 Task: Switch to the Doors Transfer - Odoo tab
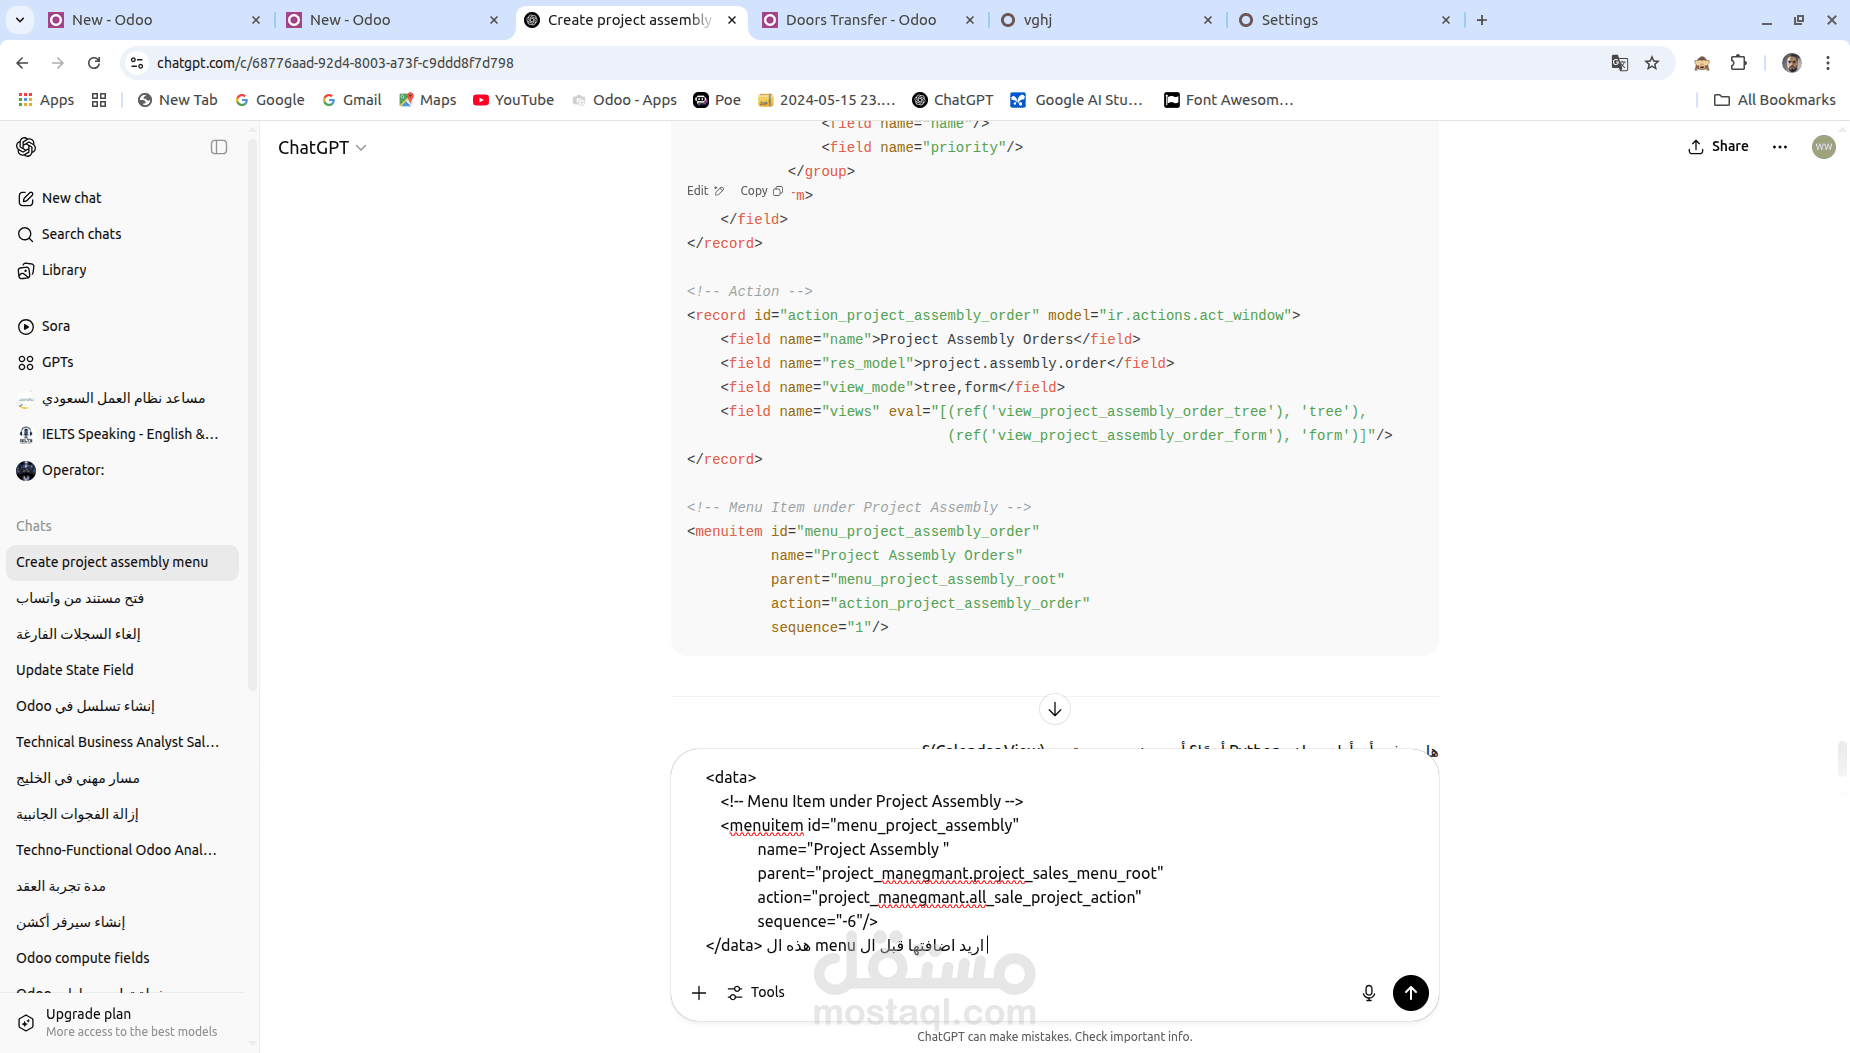pyautogui.click(x=869, y=20)
